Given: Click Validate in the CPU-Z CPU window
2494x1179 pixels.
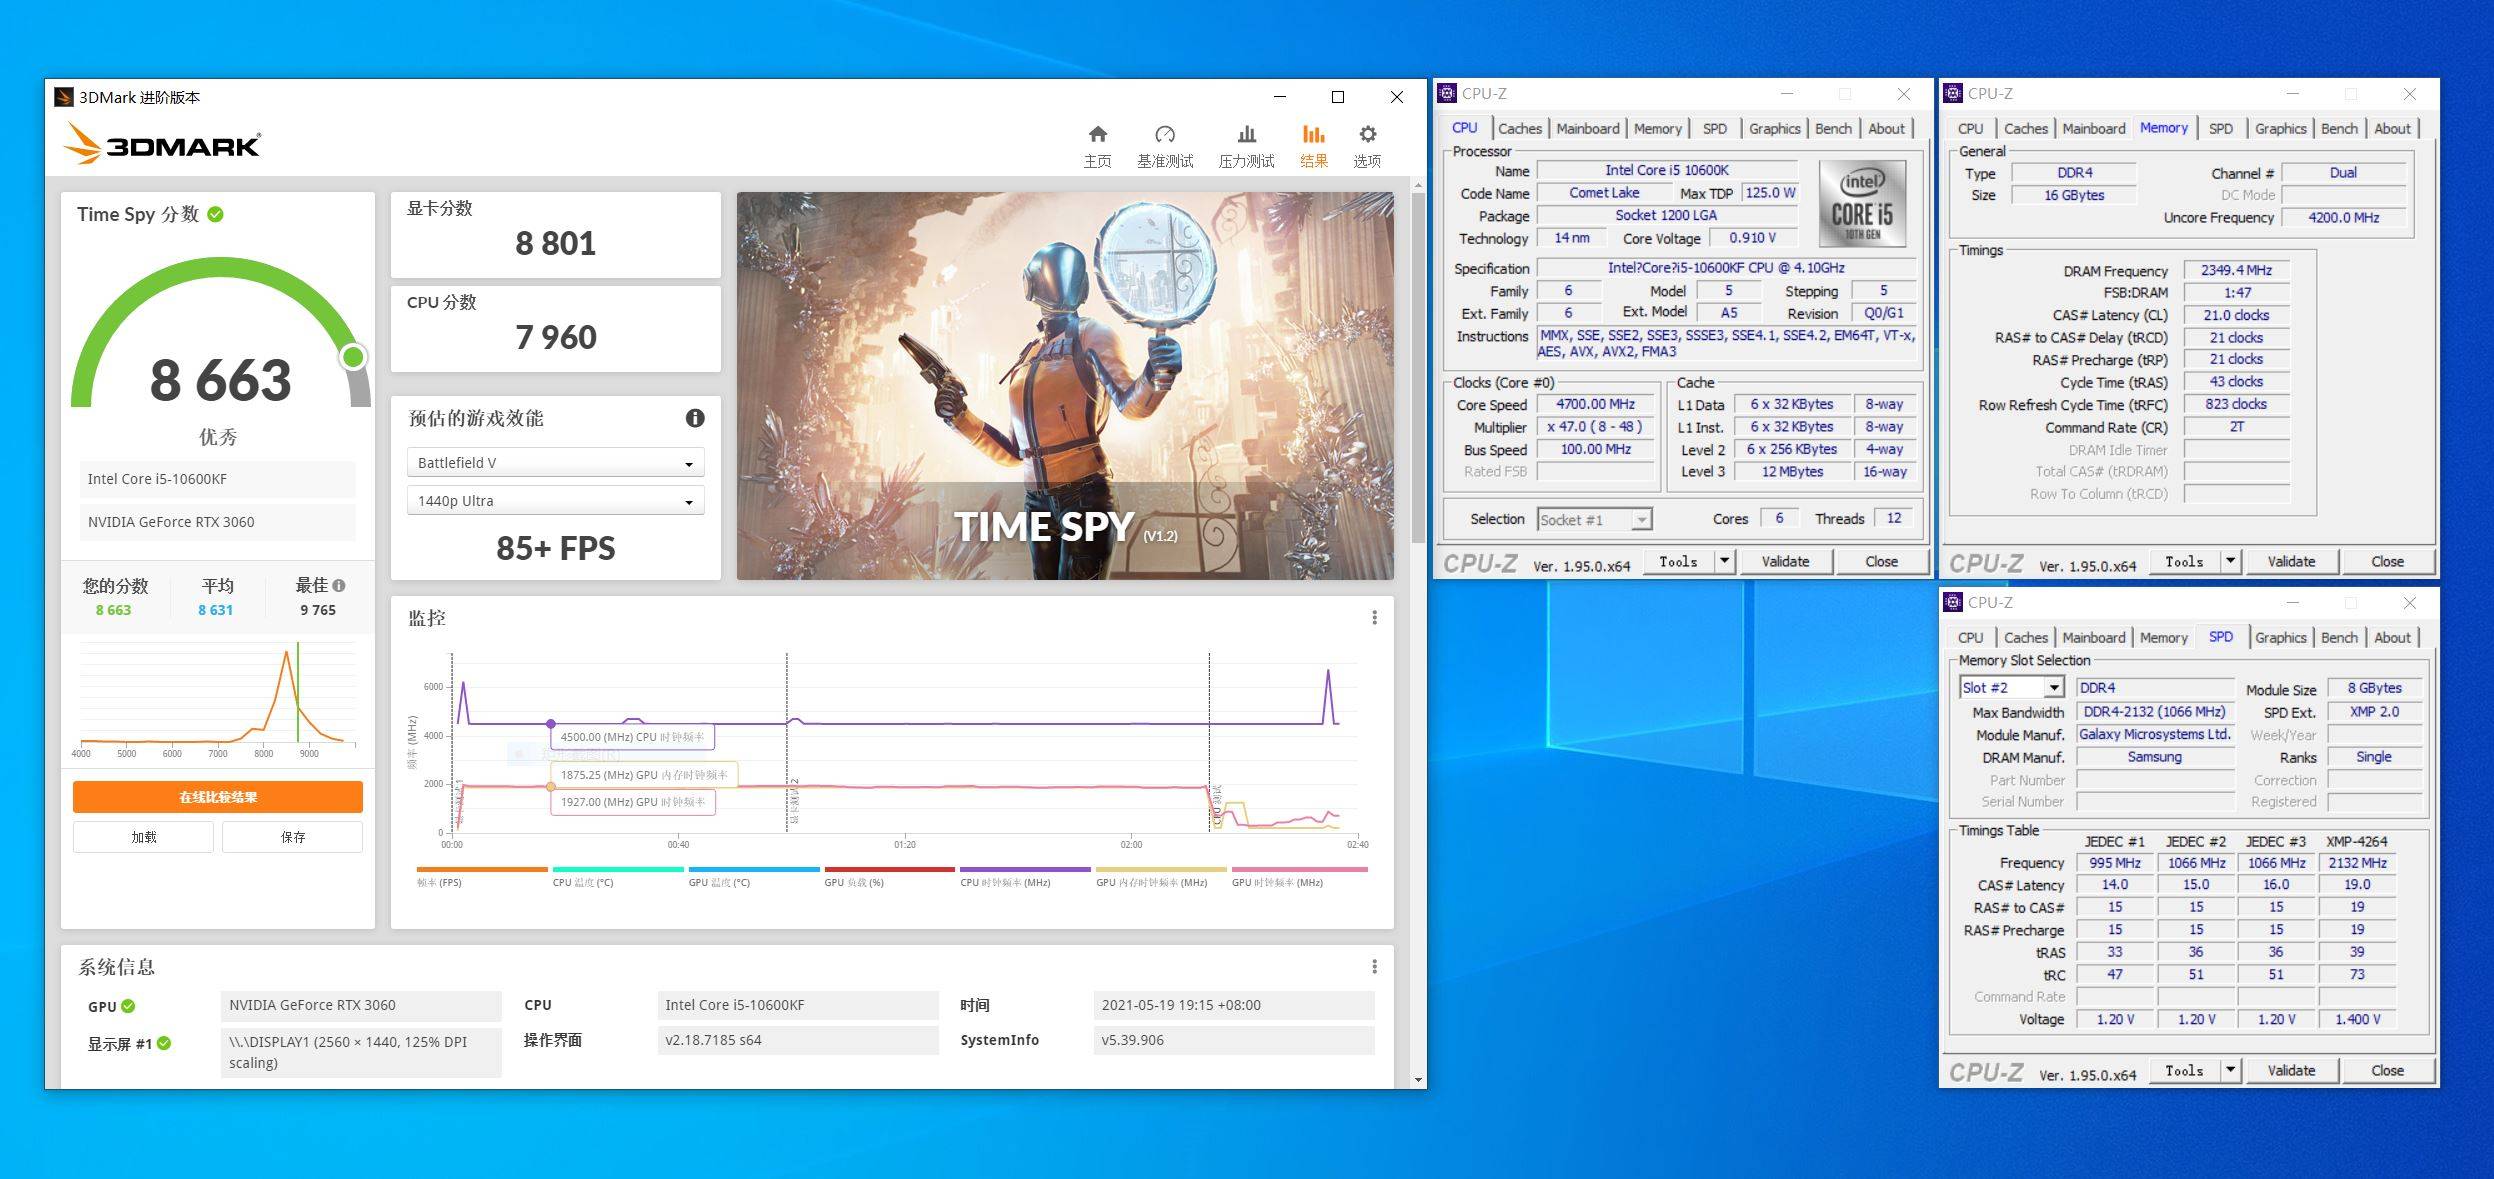Looking at the screenshot, I should click(1785, 561).
